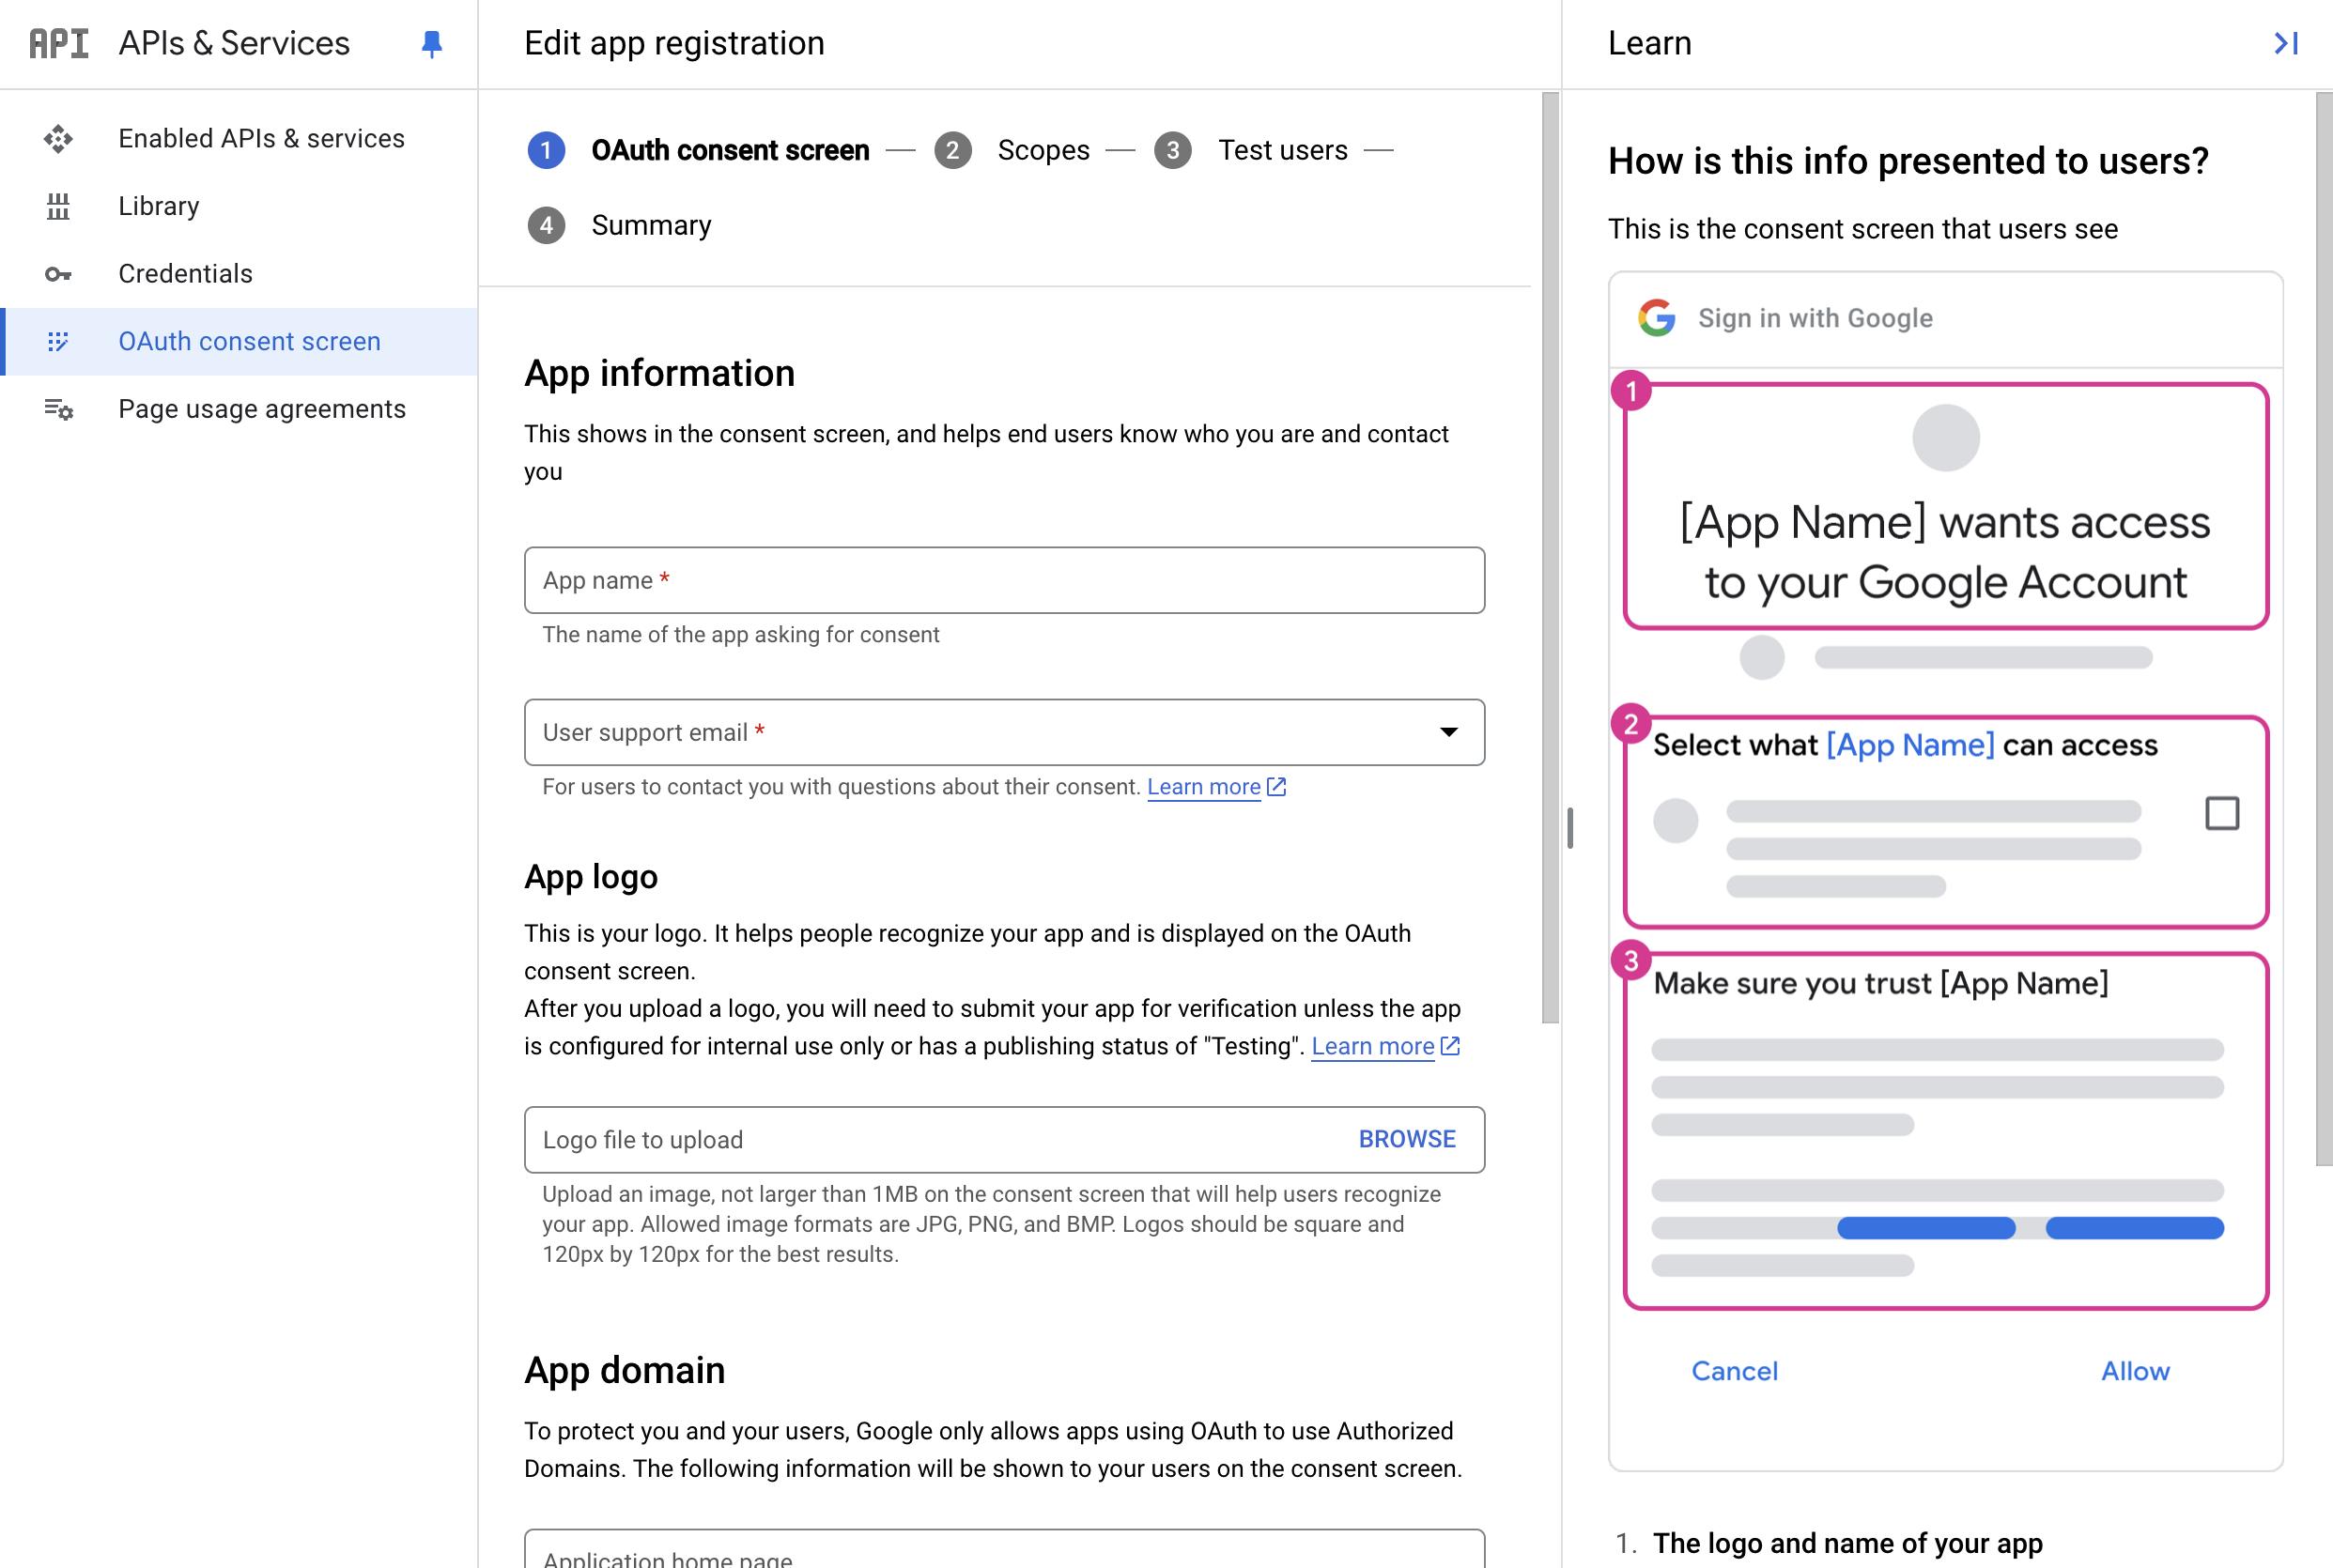Viewport: 2333px width, 1568px height.
Task: Click the App name input field
Action: 1005,579
